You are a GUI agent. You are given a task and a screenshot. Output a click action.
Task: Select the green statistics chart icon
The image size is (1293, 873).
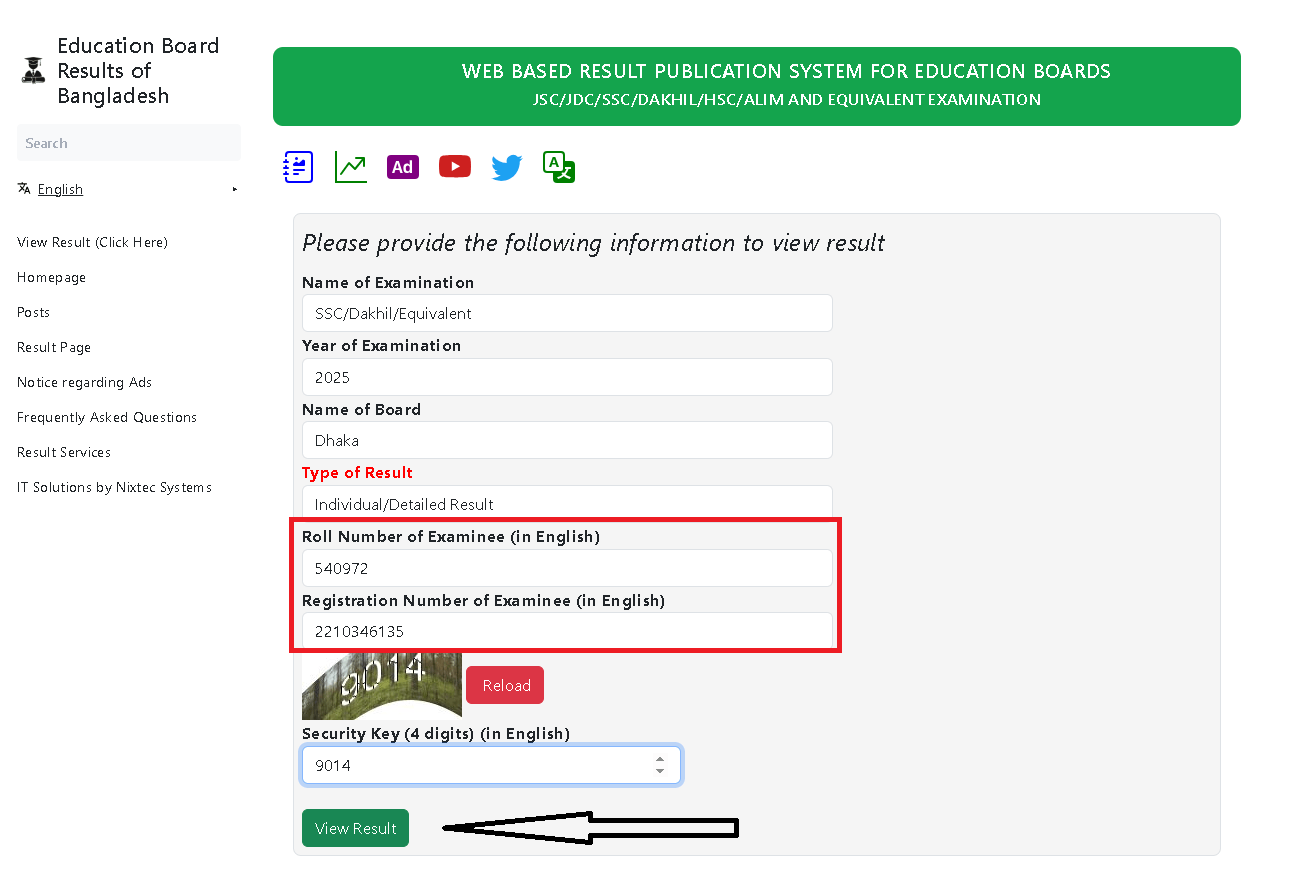350,166
